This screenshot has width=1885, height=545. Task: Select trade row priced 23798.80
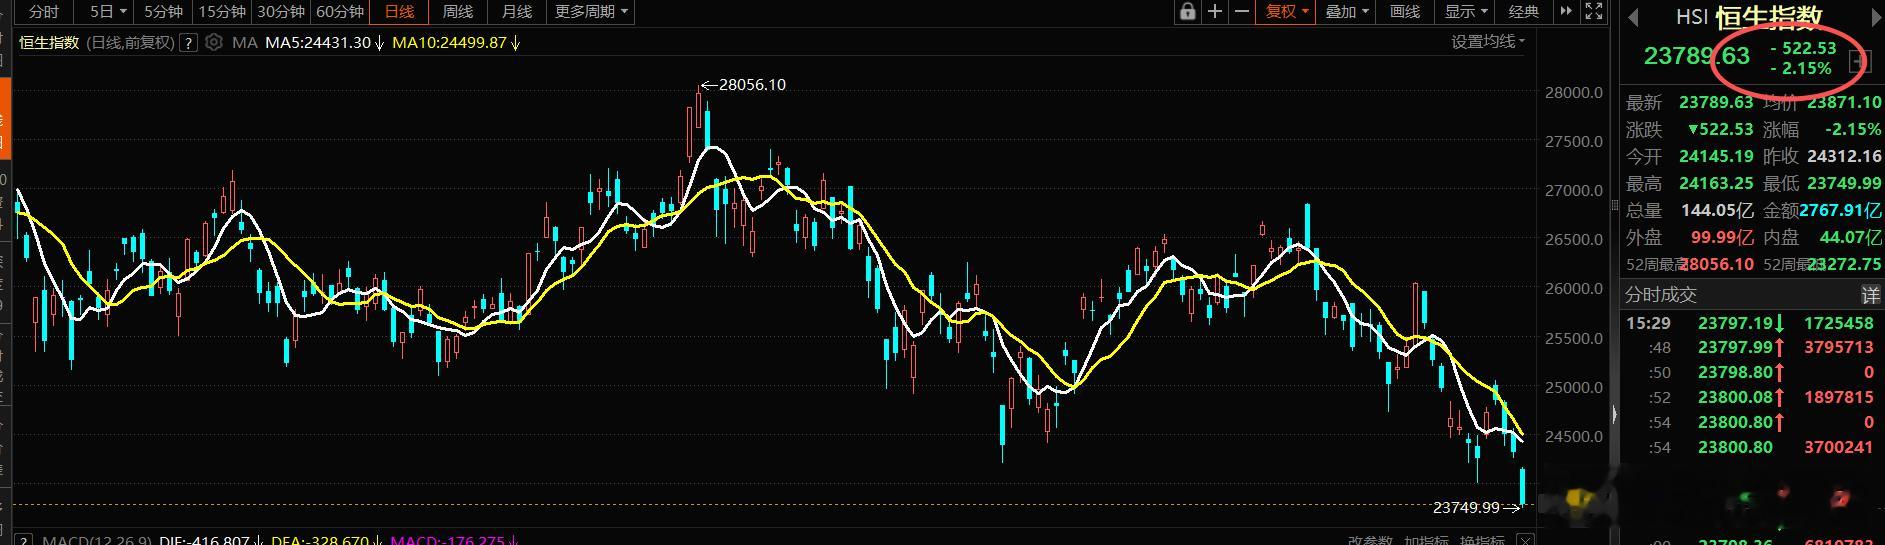coord(1751,373)
